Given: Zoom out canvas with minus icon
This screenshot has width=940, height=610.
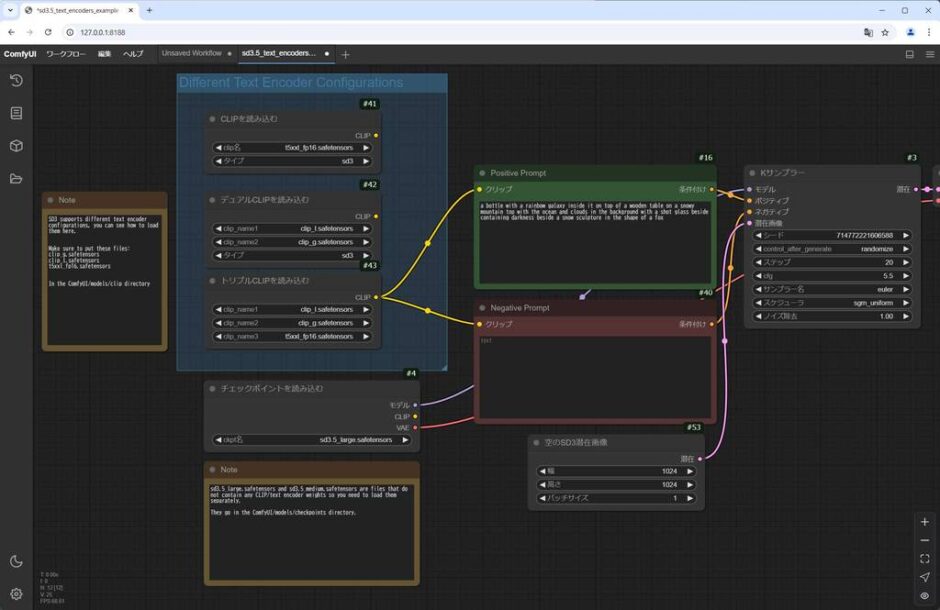Looking at the screenshot, I should (x=924, y=540).
